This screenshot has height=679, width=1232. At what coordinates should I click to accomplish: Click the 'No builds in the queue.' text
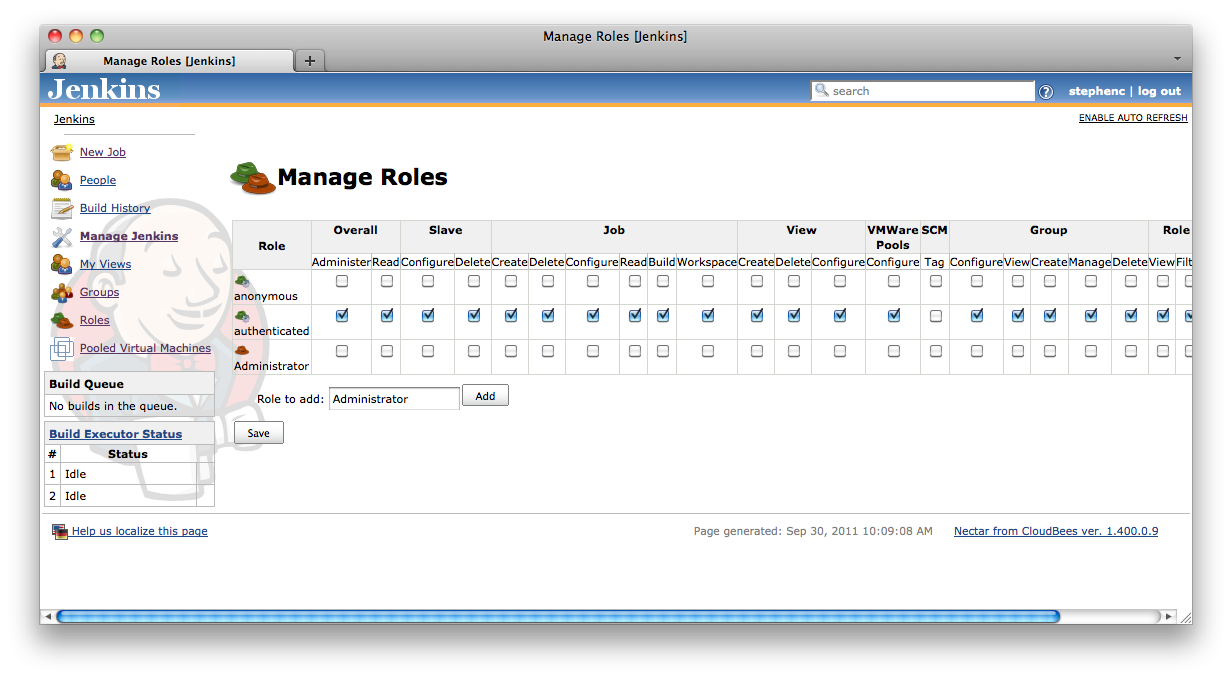tap(113, 406)
